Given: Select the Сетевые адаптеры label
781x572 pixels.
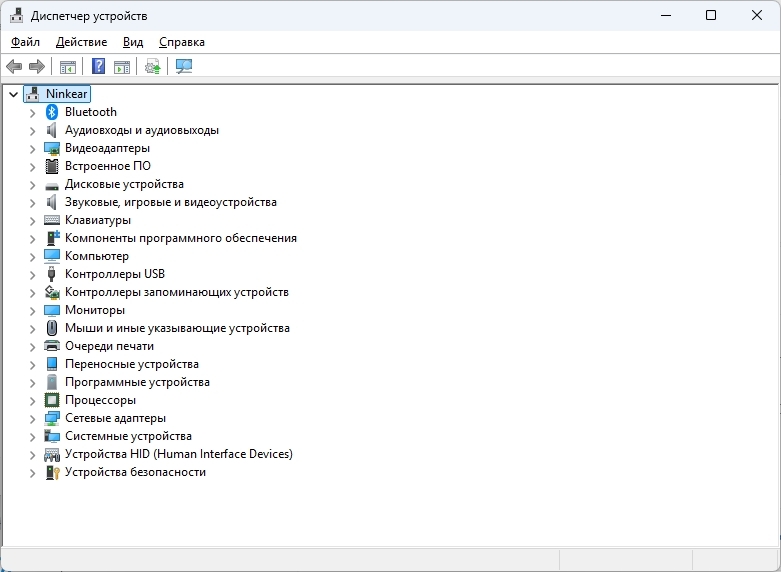Looking at the screenshot, I should [115, 418].
